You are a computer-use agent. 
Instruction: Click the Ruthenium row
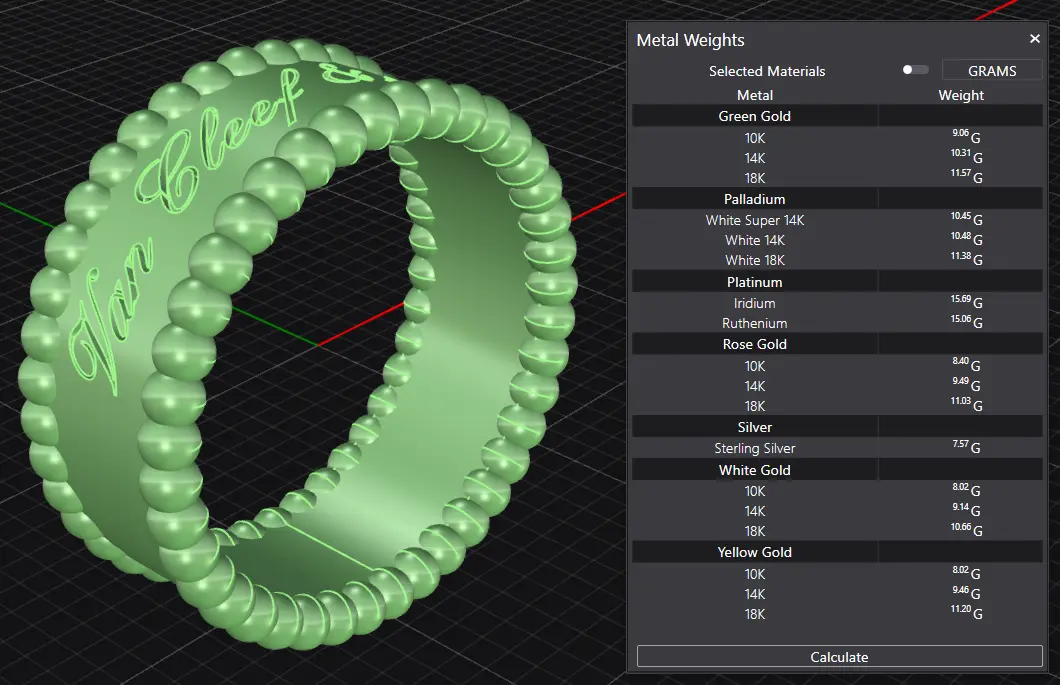click(754, 323)
